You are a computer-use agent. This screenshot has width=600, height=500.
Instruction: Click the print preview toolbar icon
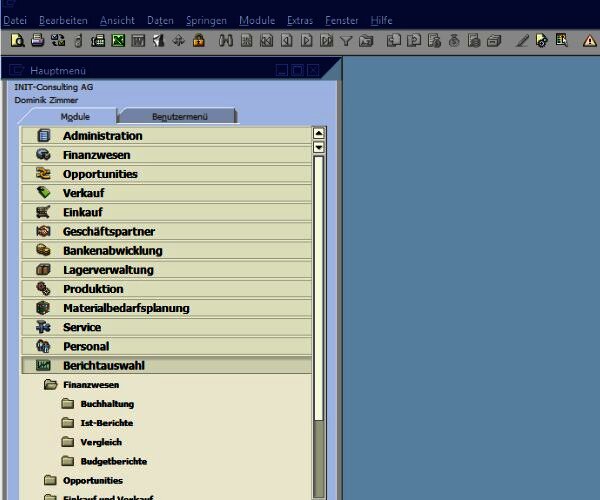(18, 41)
